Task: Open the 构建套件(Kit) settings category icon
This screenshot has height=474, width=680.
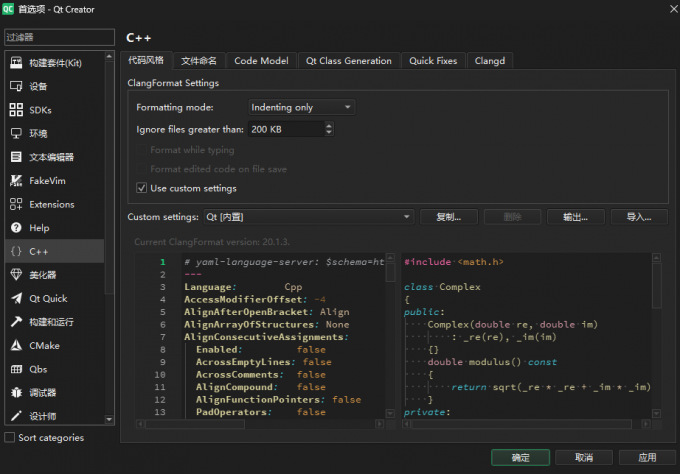Action: (15, 63)
